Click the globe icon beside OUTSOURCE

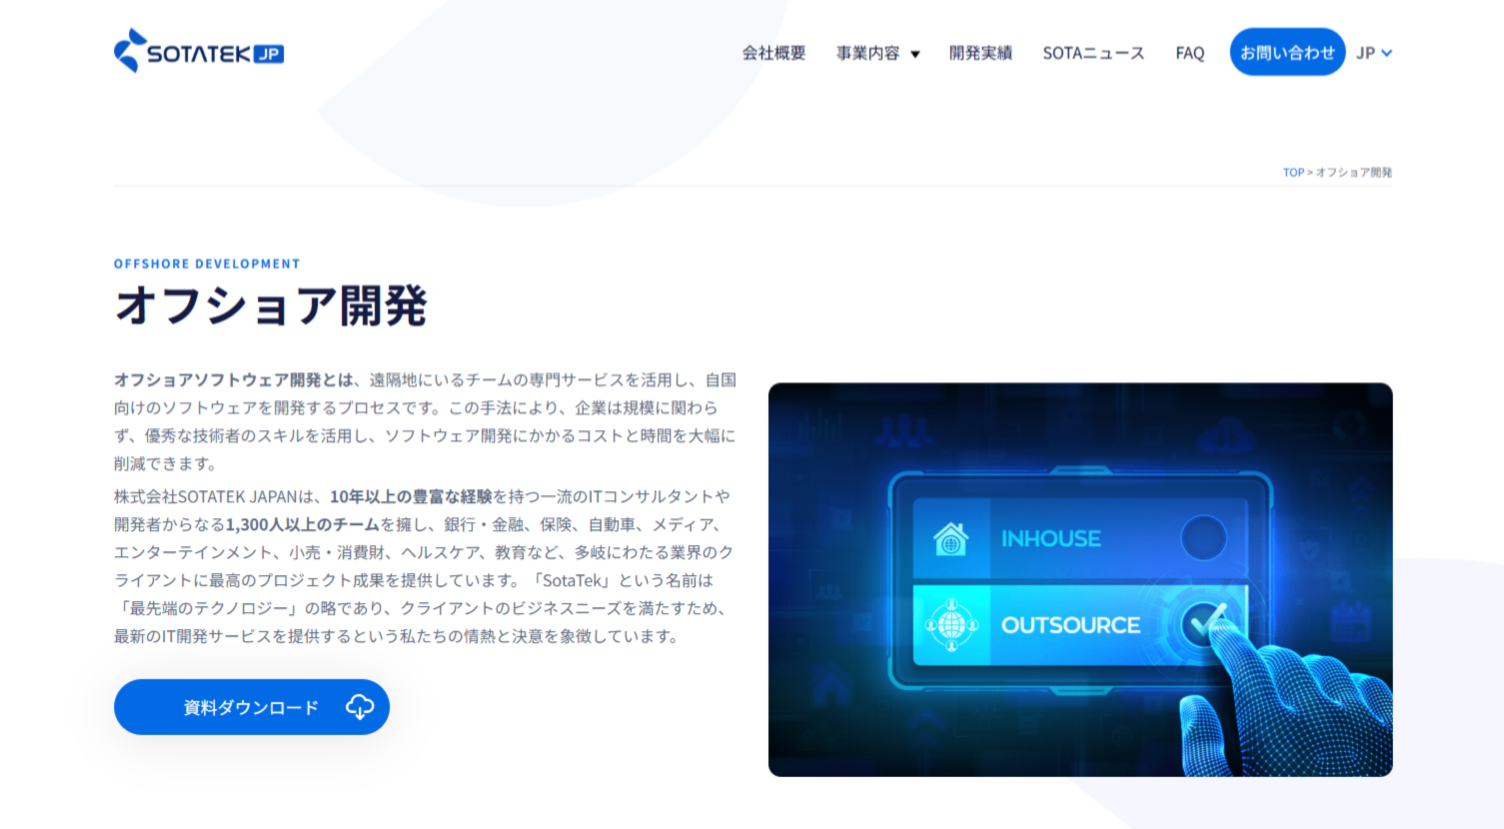951,625
